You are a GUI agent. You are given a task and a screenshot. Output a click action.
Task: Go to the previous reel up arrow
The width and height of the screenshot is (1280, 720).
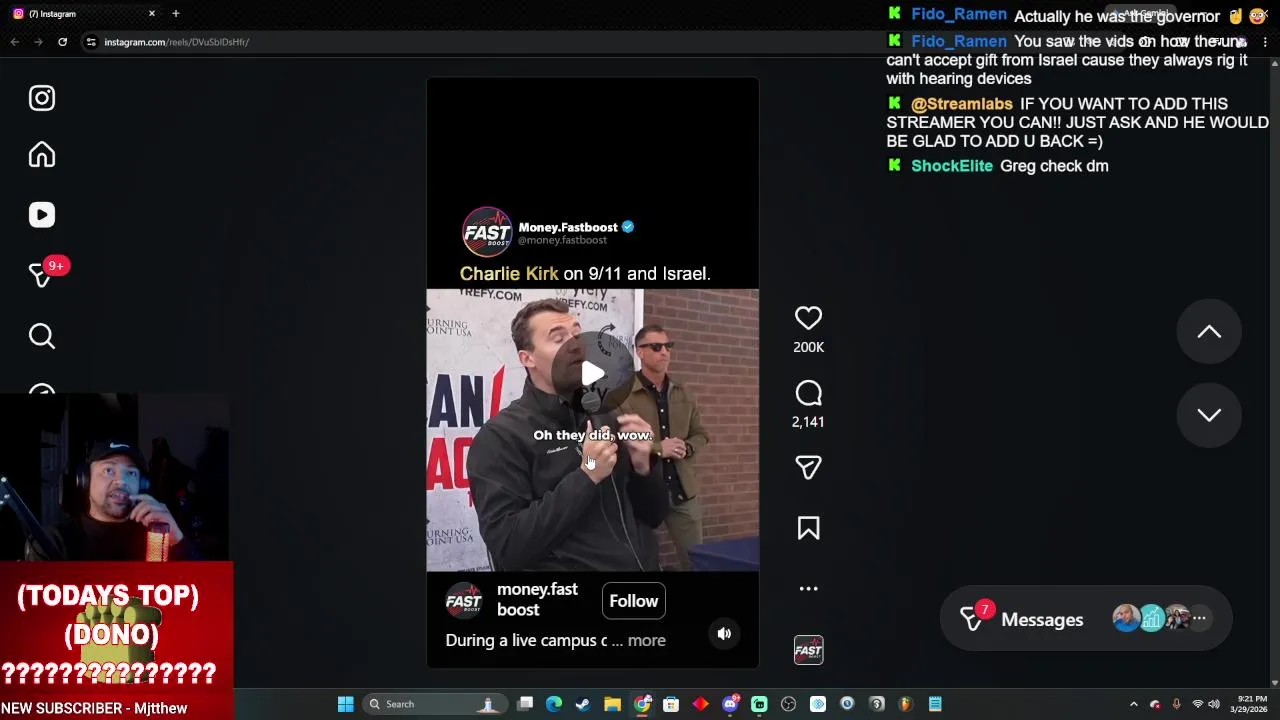coord(1209,332)
